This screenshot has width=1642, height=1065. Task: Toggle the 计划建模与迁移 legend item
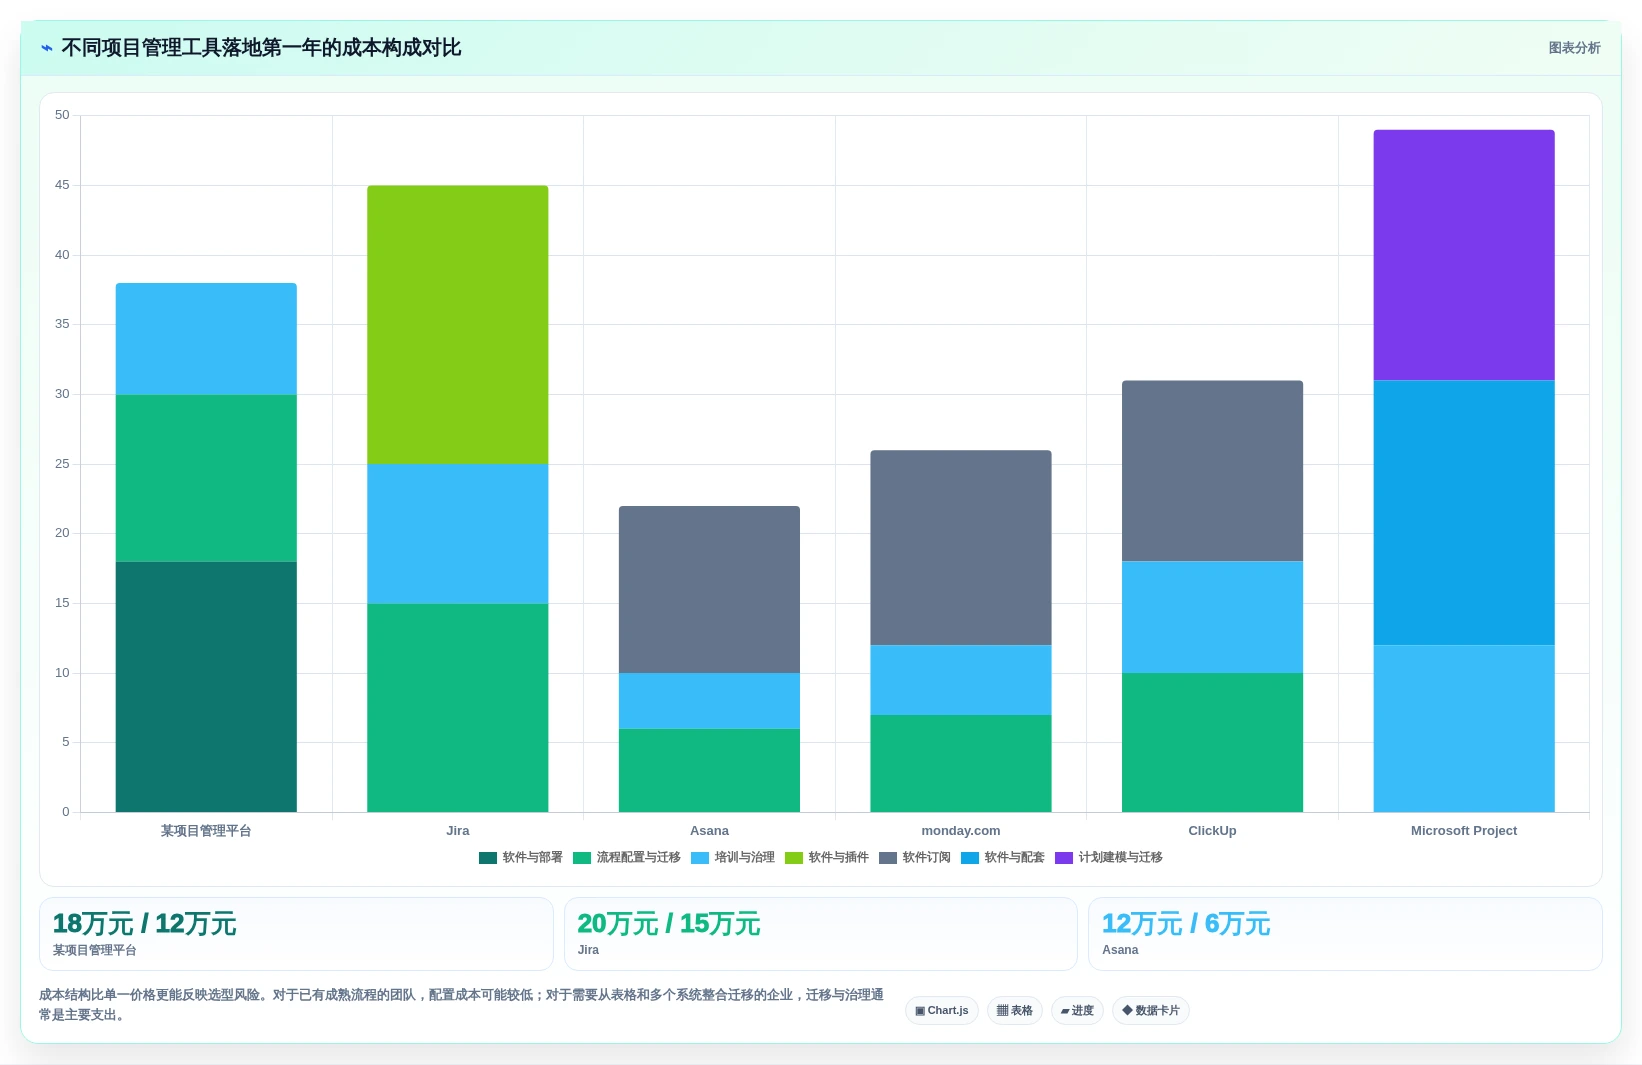[1109, 858]
